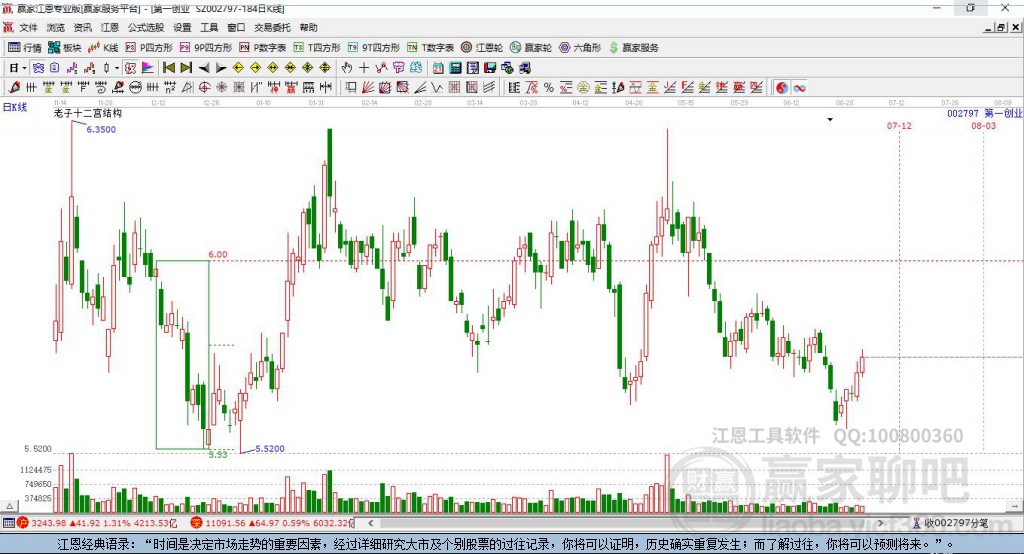Click the horizontal scrollbar right arrow
Image resolution: width=1024 pixels, height=554 pixels.
(880, 523)
